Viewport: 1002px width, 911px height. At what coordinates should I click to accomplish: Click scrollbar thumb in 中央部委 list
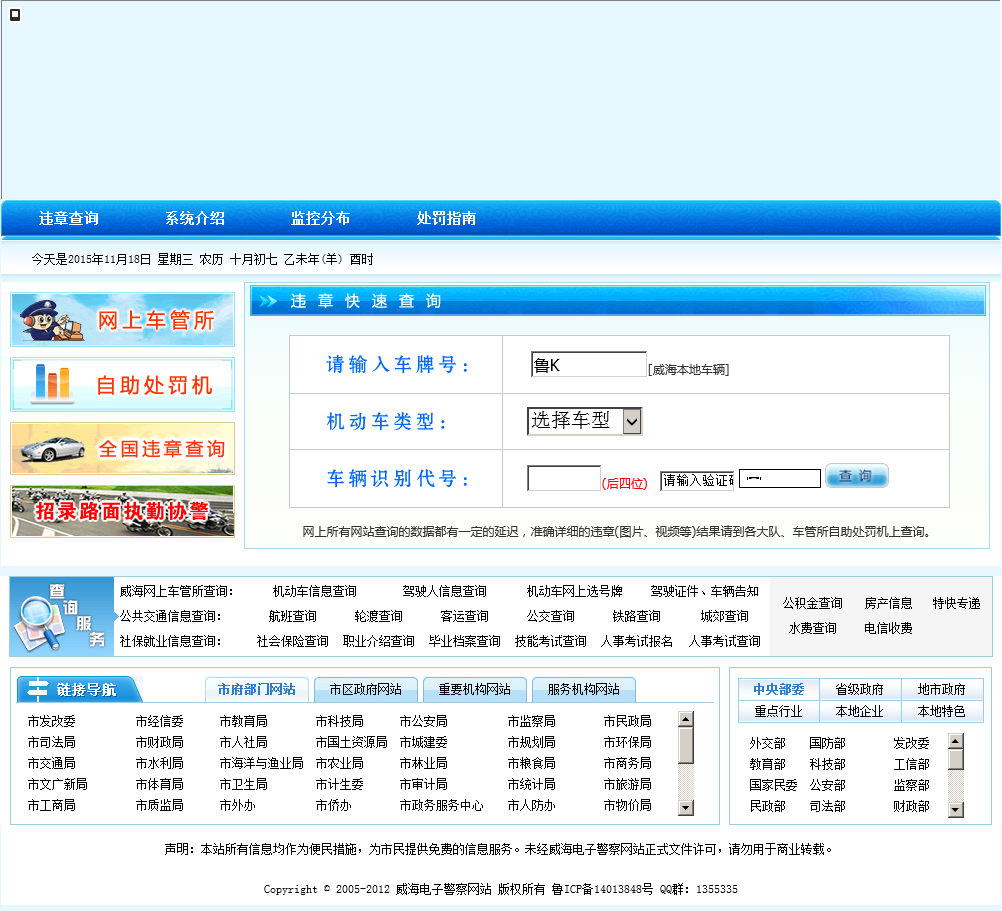955,760
